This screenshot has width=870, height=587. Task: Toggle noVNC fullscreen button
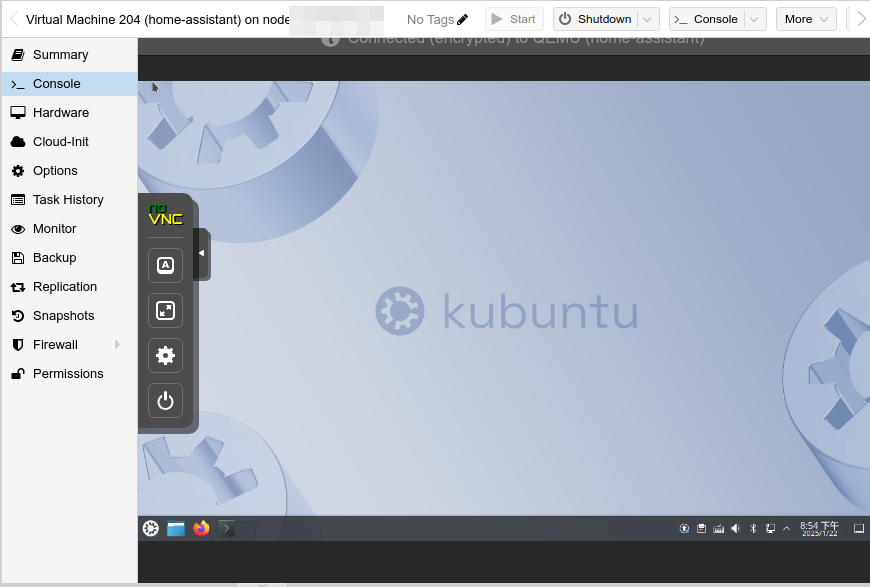point(165,310)
